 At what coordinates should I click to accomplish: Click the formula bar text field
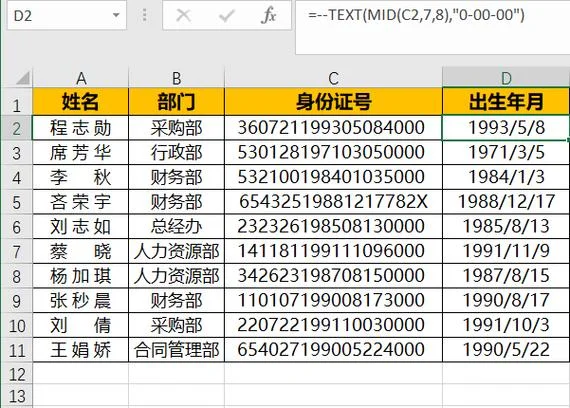tap(433, 27)
